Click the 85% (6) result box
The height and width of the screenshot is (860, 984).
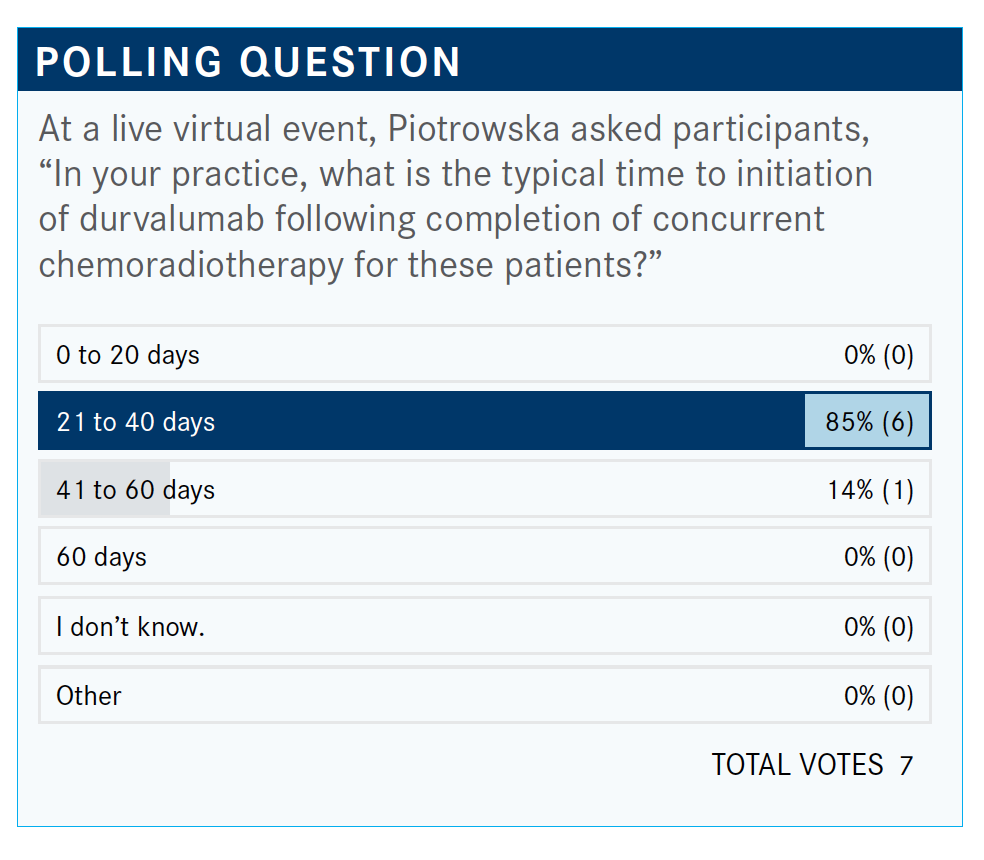pyautogui.click(x=868, y=422)
